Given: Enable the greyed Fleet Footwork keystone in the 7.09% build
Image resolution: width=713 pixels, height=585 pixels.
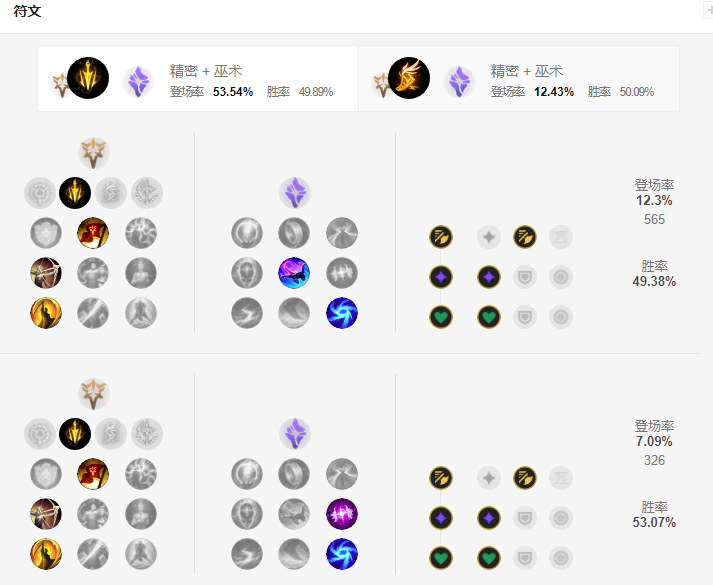Looking at the screenshot, I should coord(111,434).
